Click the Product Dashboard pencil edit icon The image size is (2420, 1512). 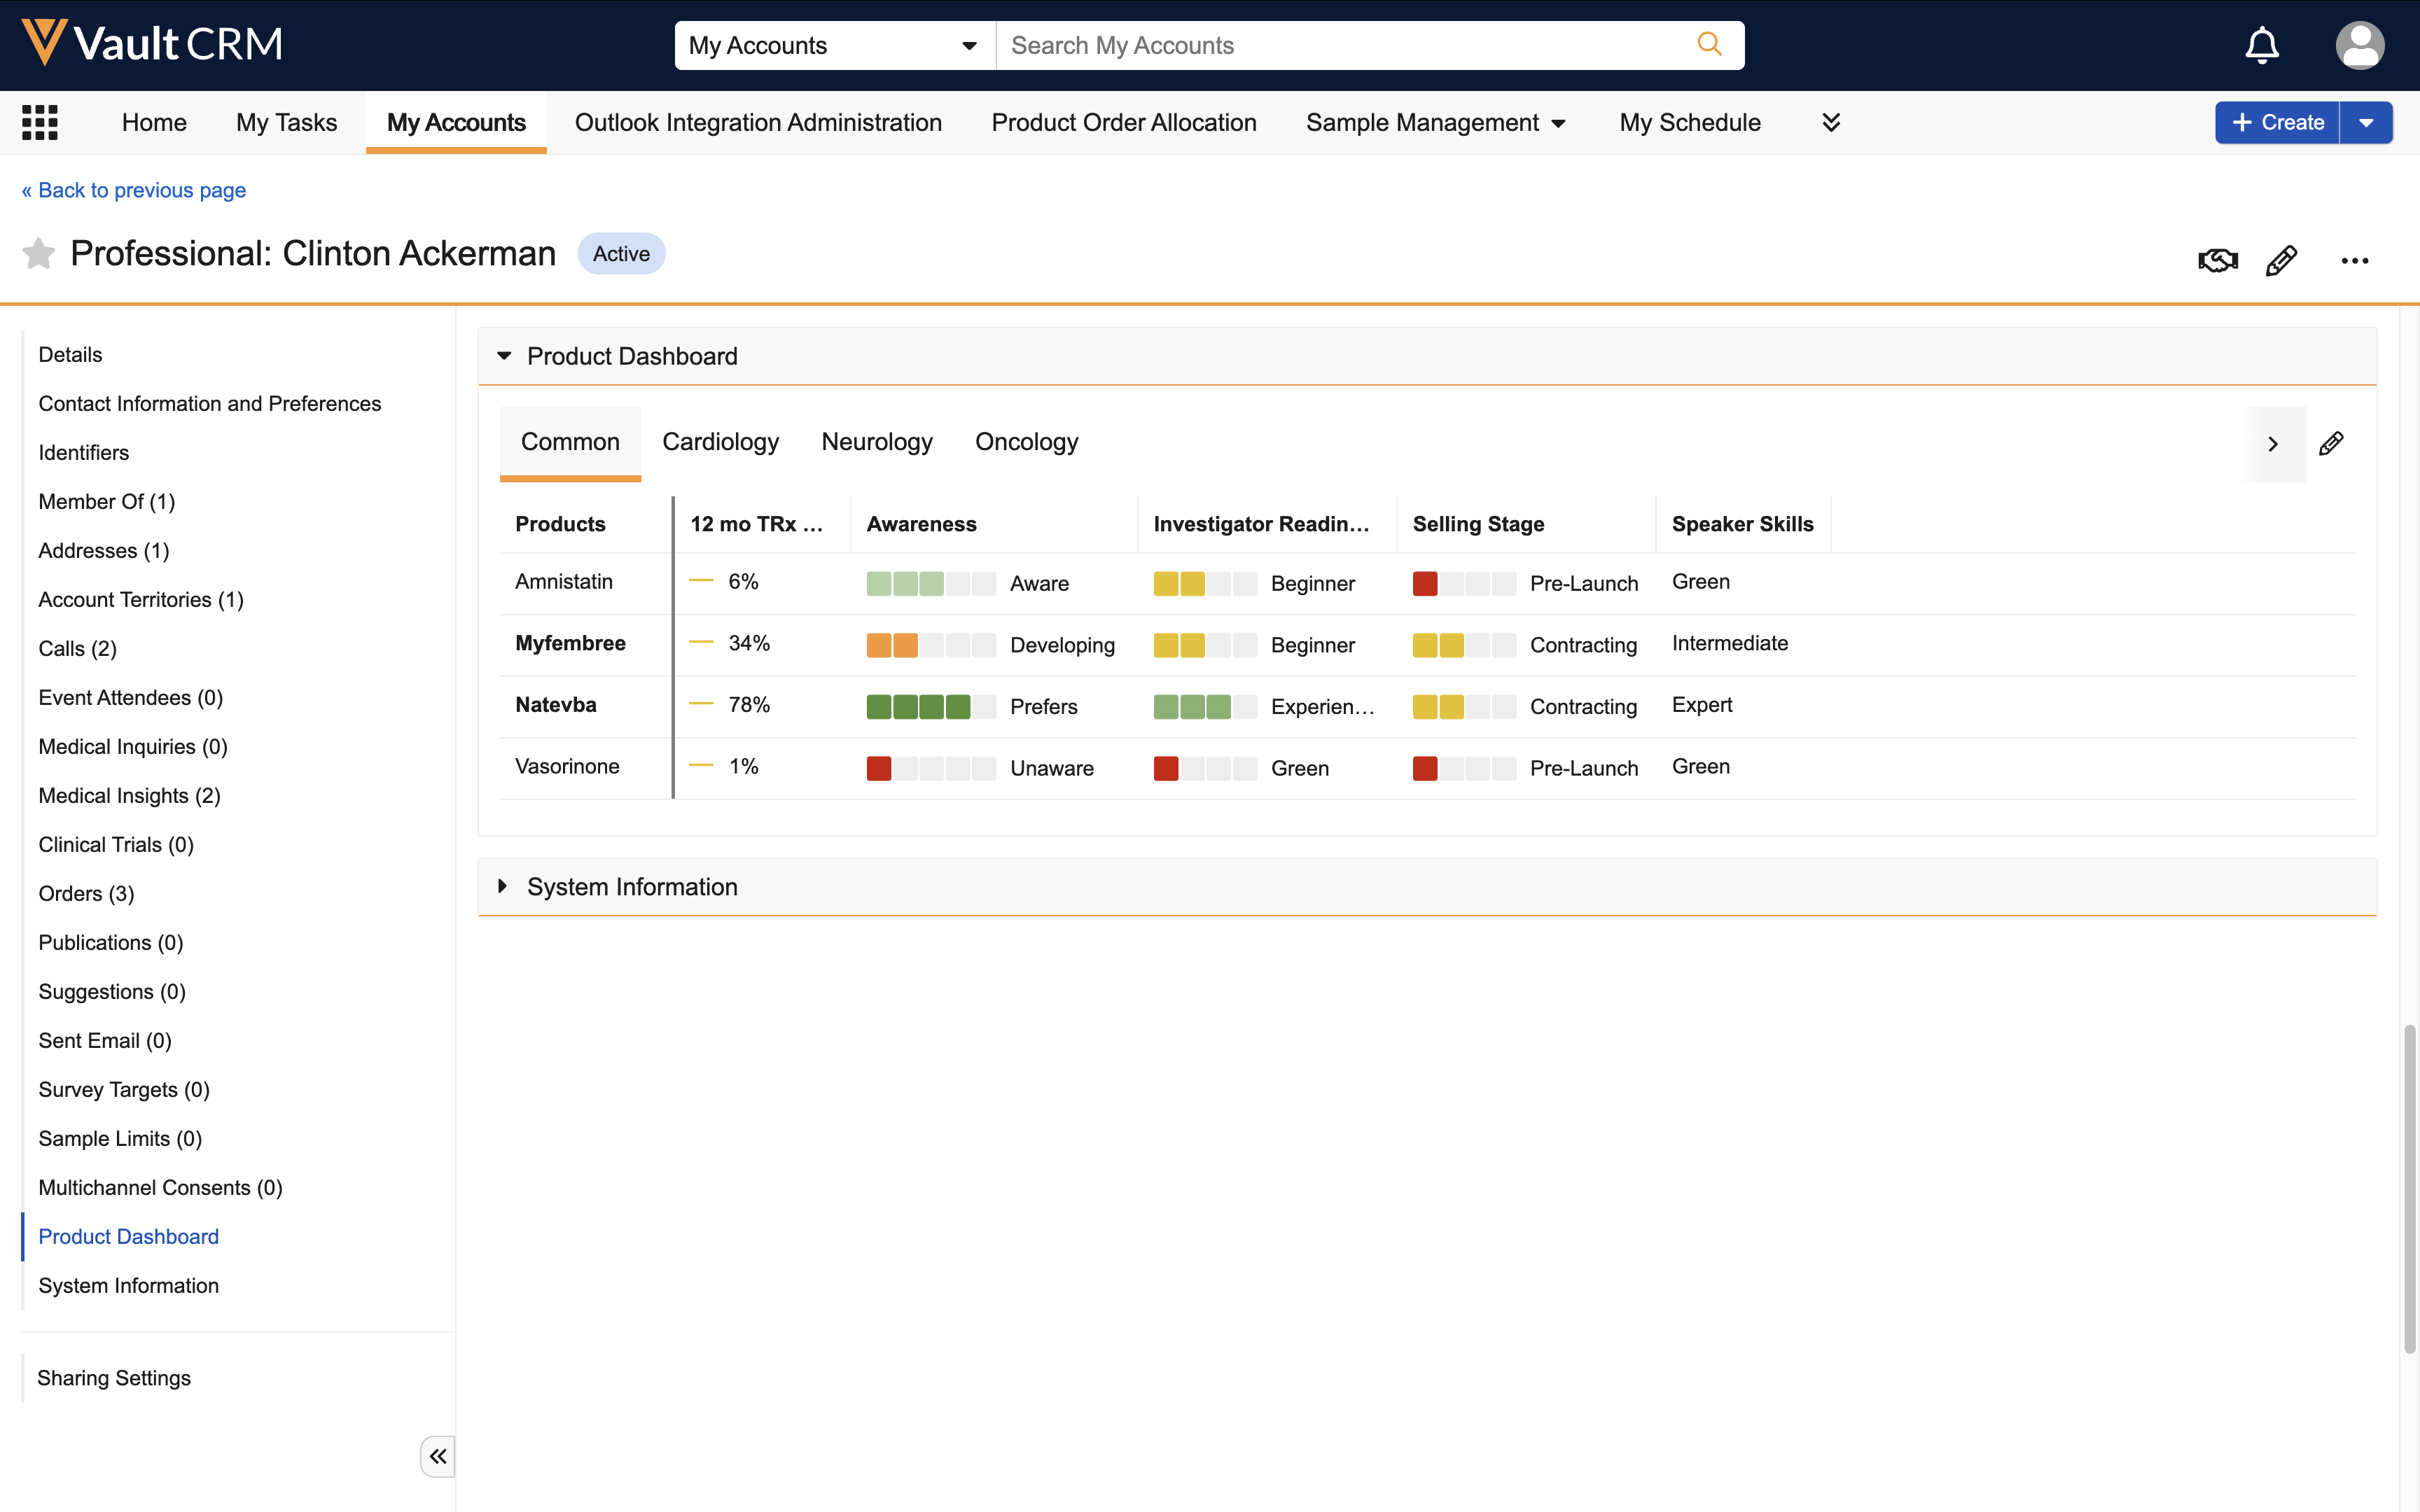(x=2331, y=444)
